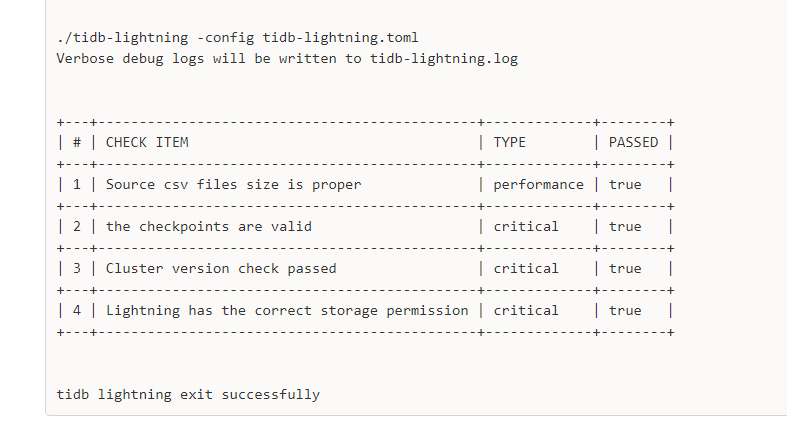Click the critical type in row 3
The image size is (787, 435).
tap(526, 268)
